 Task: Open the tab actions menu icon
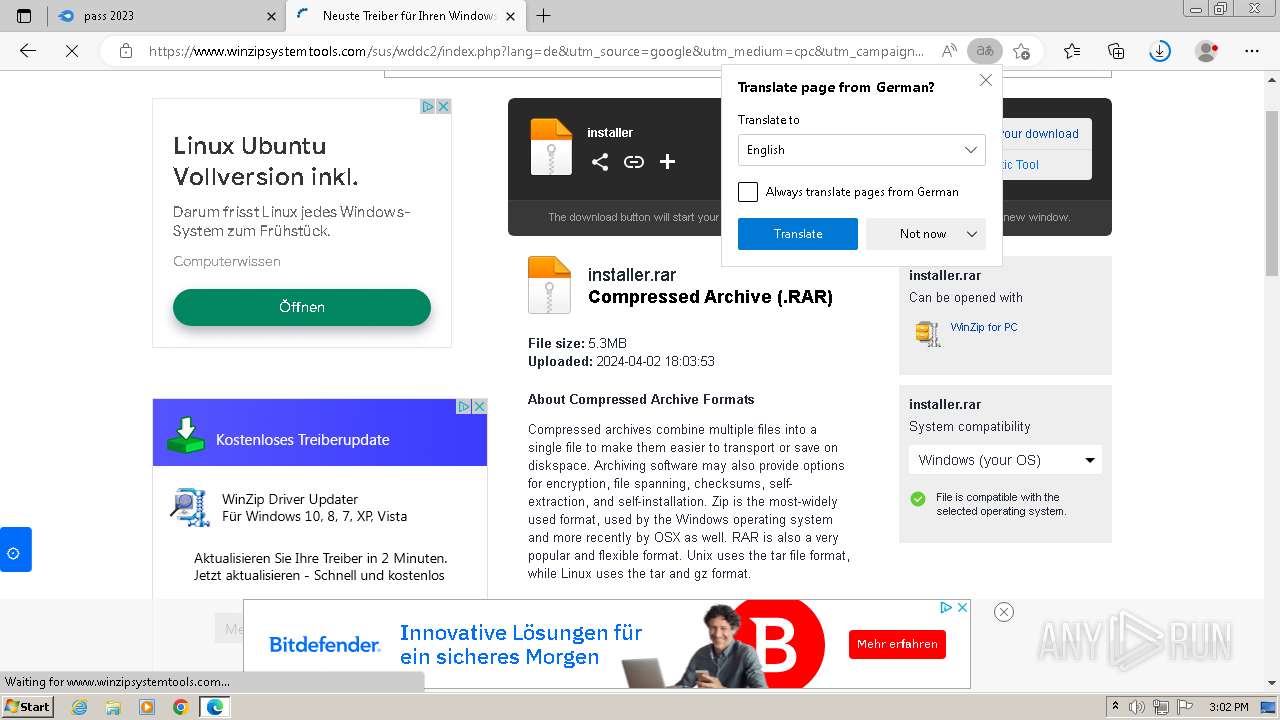24,16
